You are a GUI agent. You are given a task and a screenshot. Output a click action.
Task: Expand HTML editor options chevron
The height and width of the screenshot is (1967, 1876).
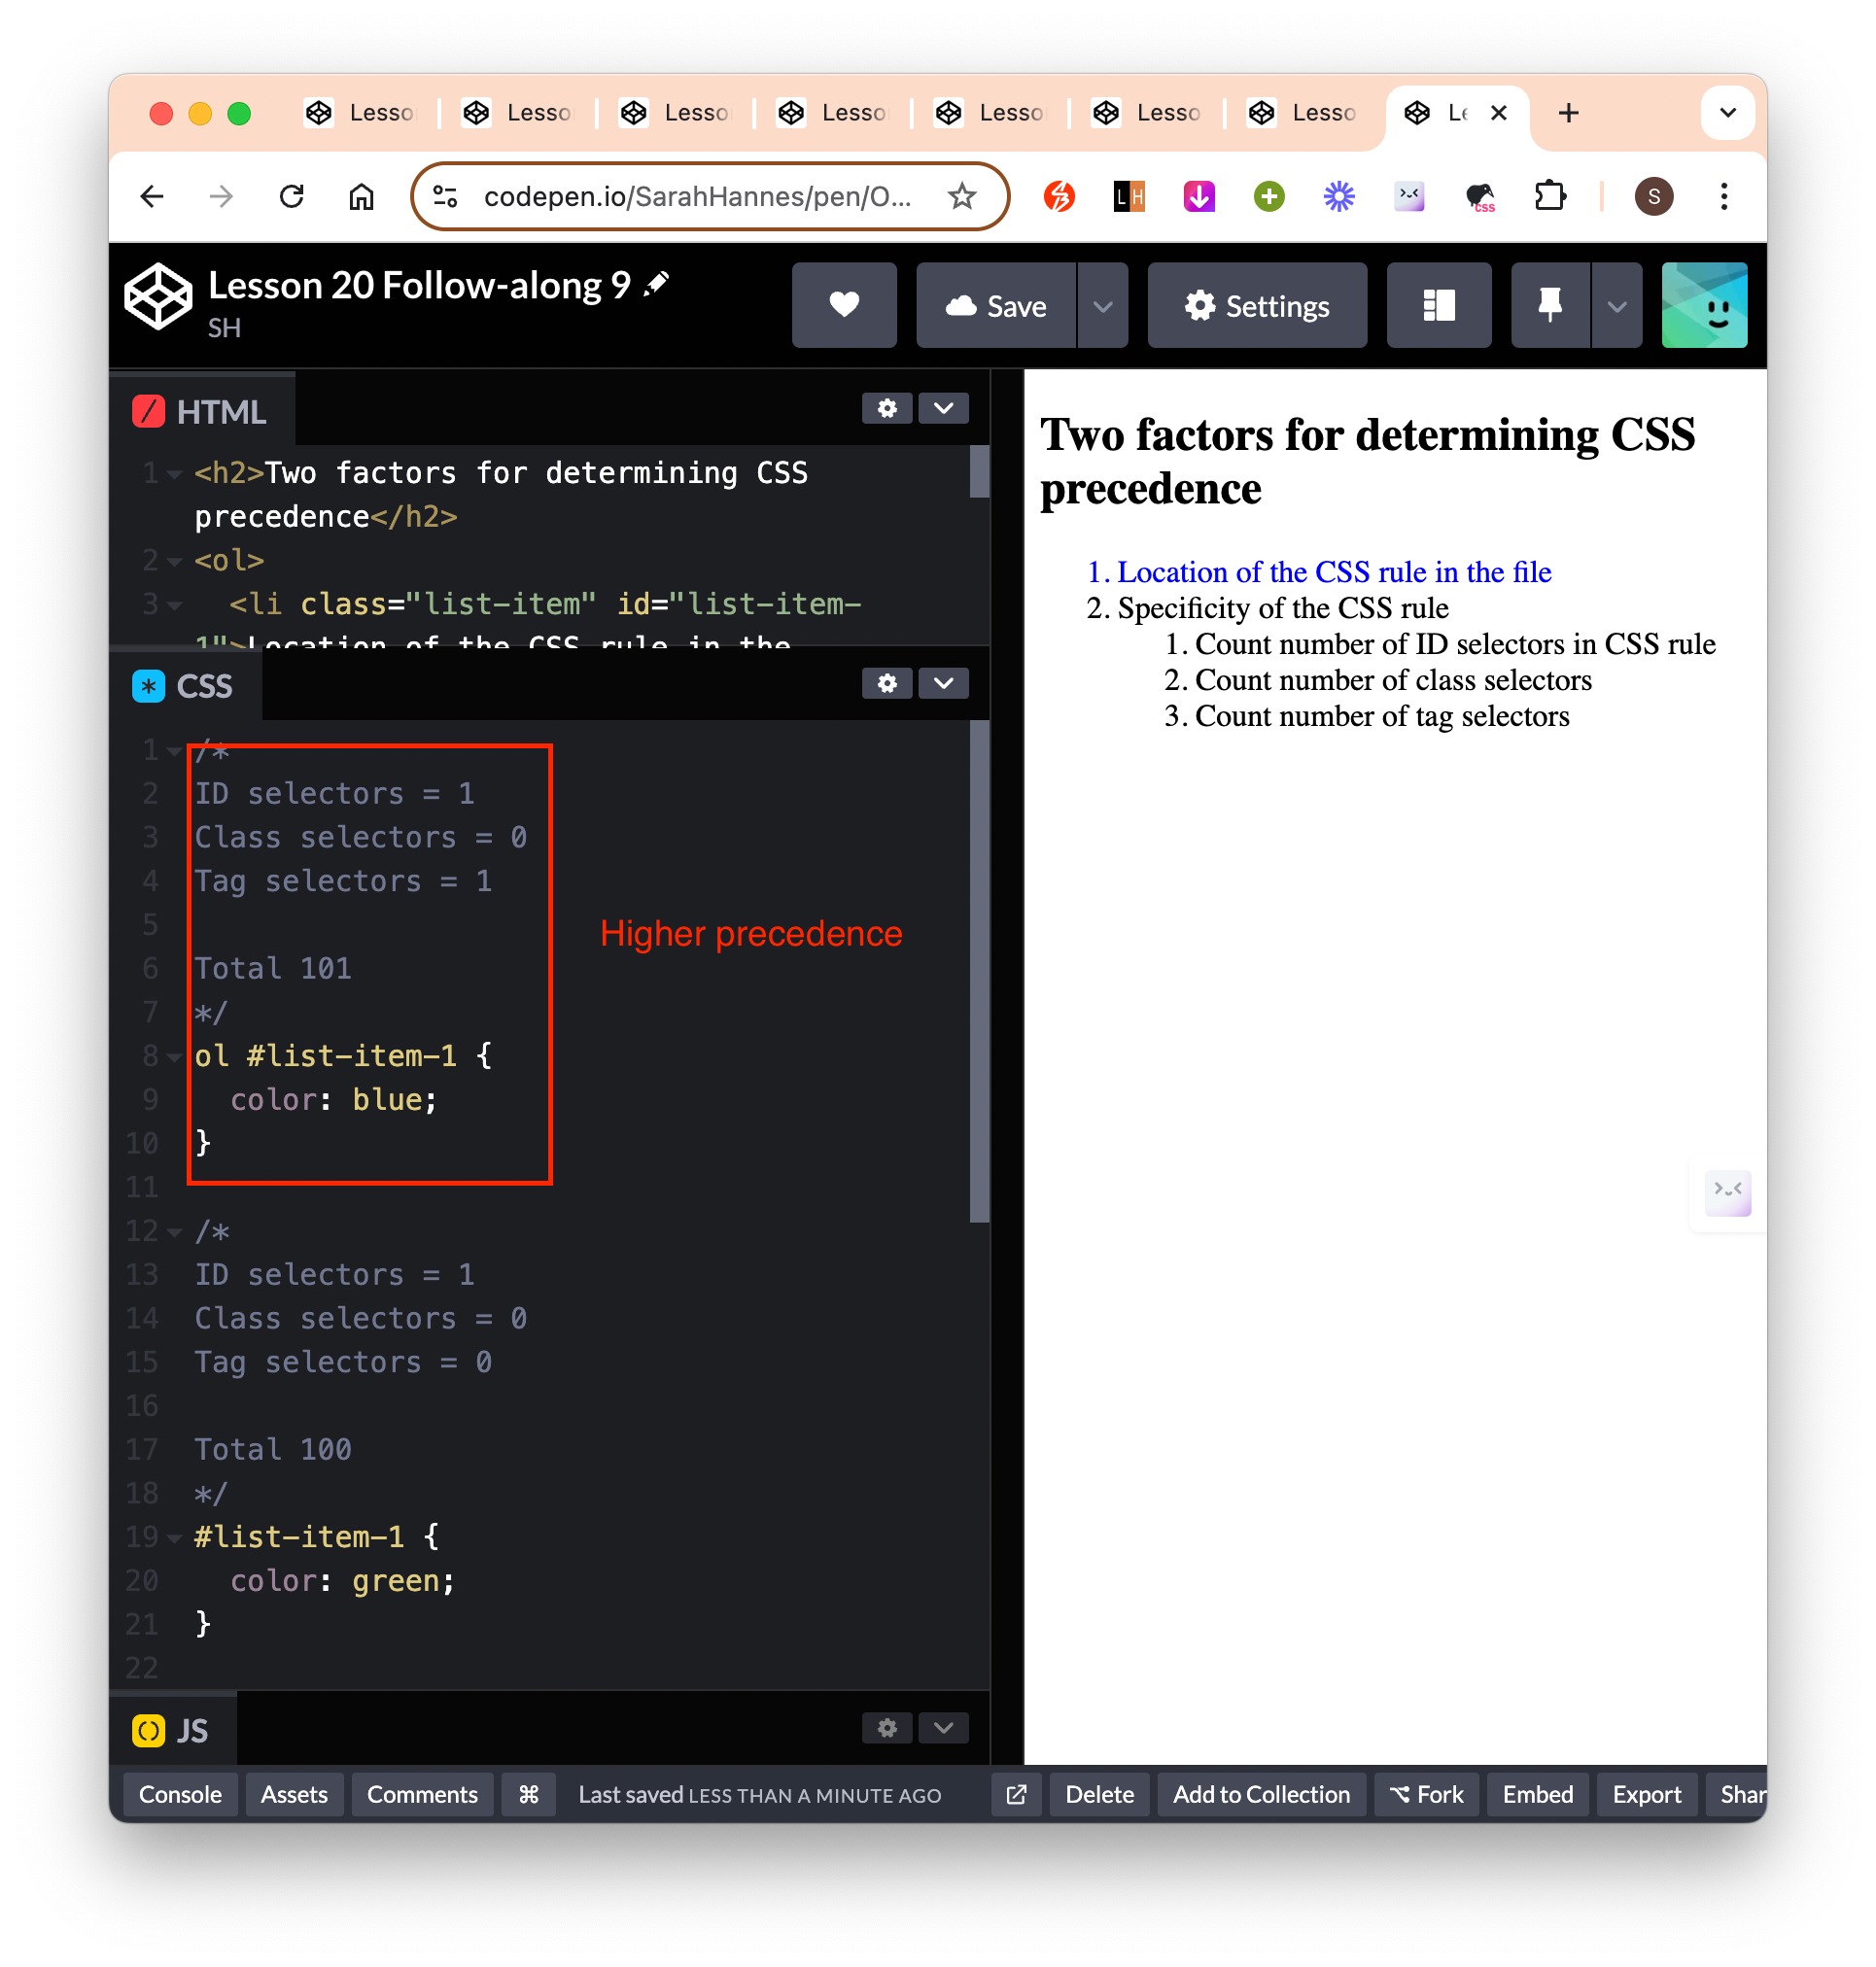943,408
